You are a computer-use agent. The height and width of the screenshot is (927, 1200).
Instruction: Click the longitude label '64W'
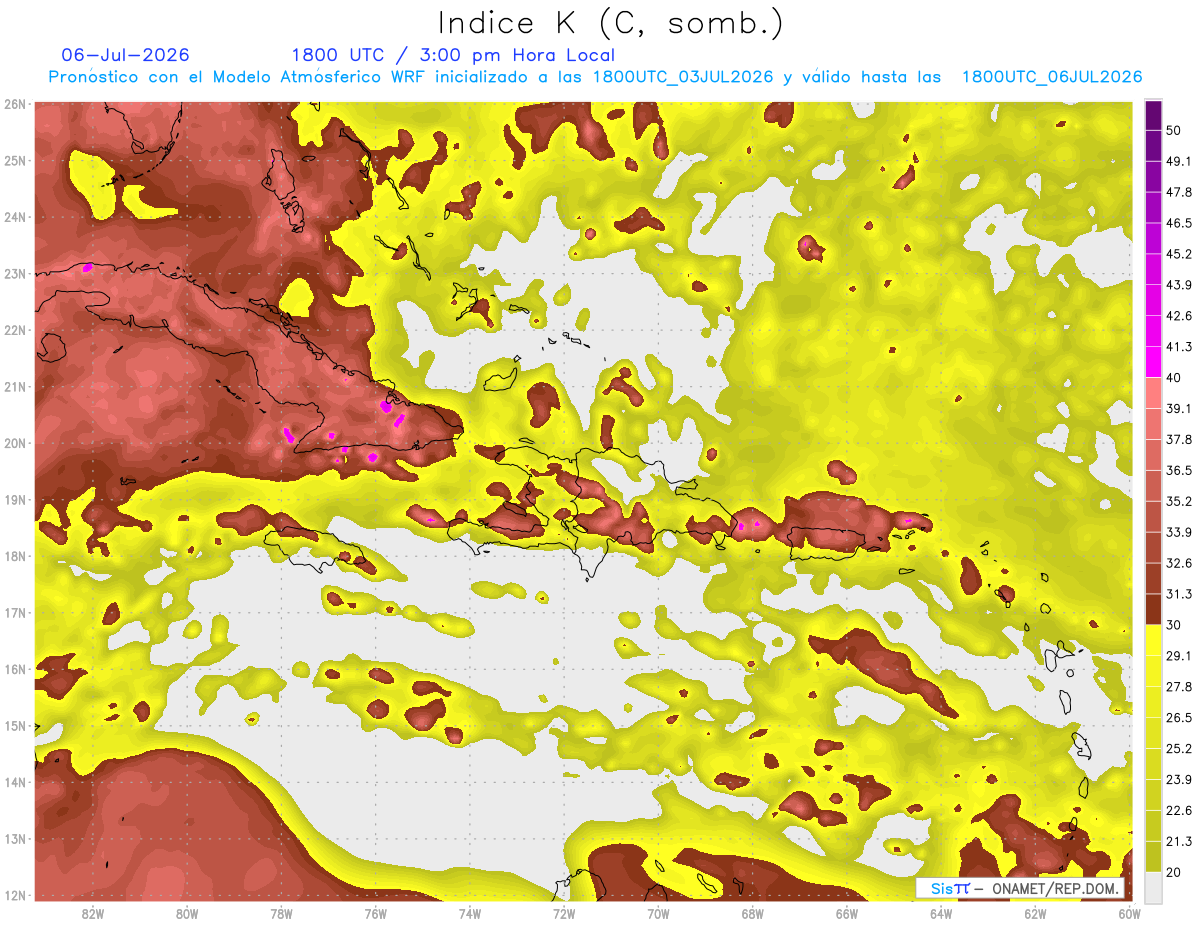pos(941,913)
